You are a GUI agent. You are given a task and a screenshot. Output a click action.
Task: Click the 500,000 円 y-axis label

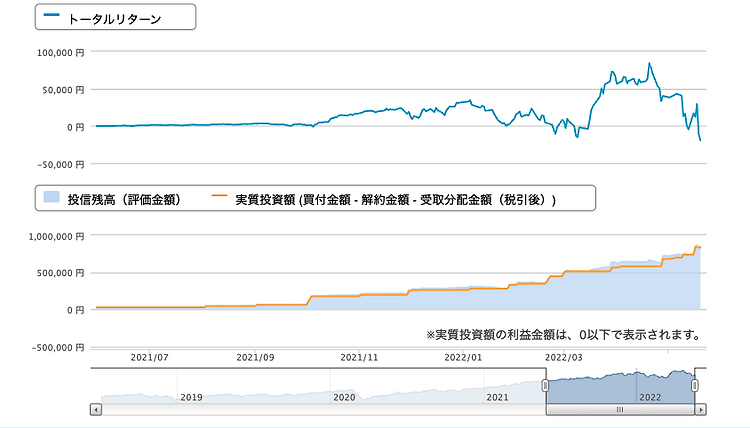[x=61, y=273]
